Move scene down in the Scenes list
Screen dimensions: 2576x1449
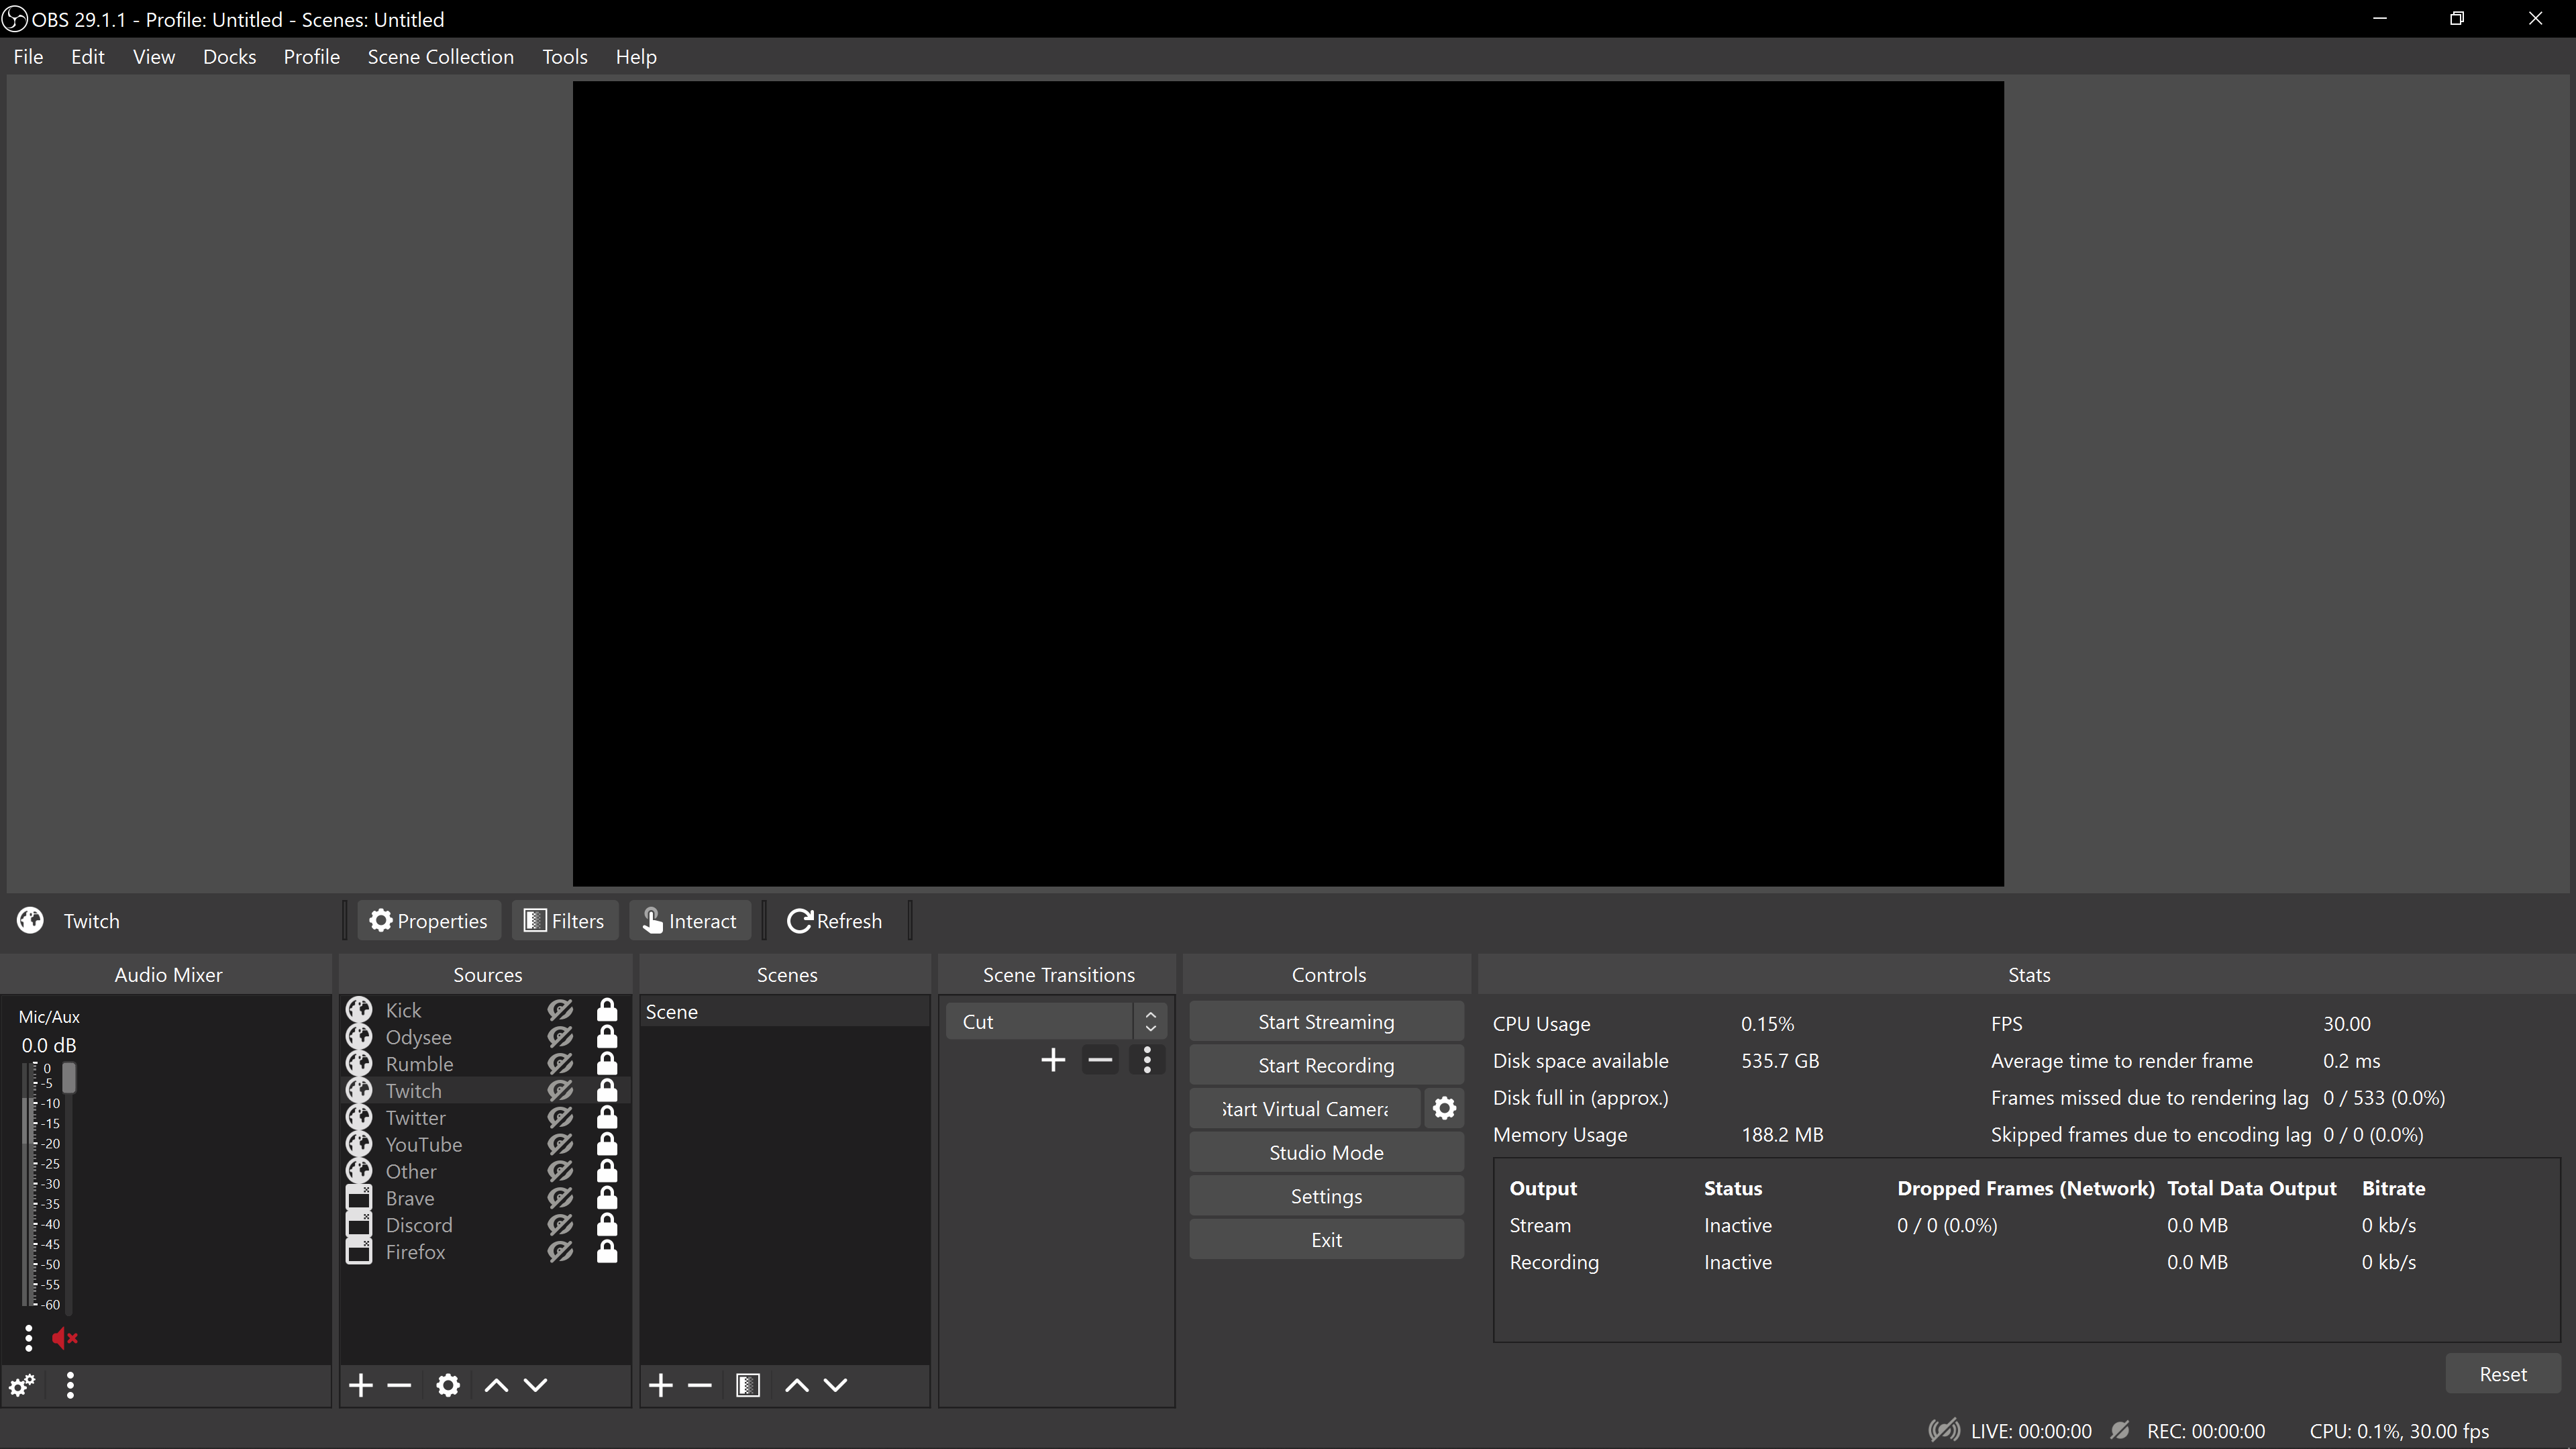tap(836, 1385)
